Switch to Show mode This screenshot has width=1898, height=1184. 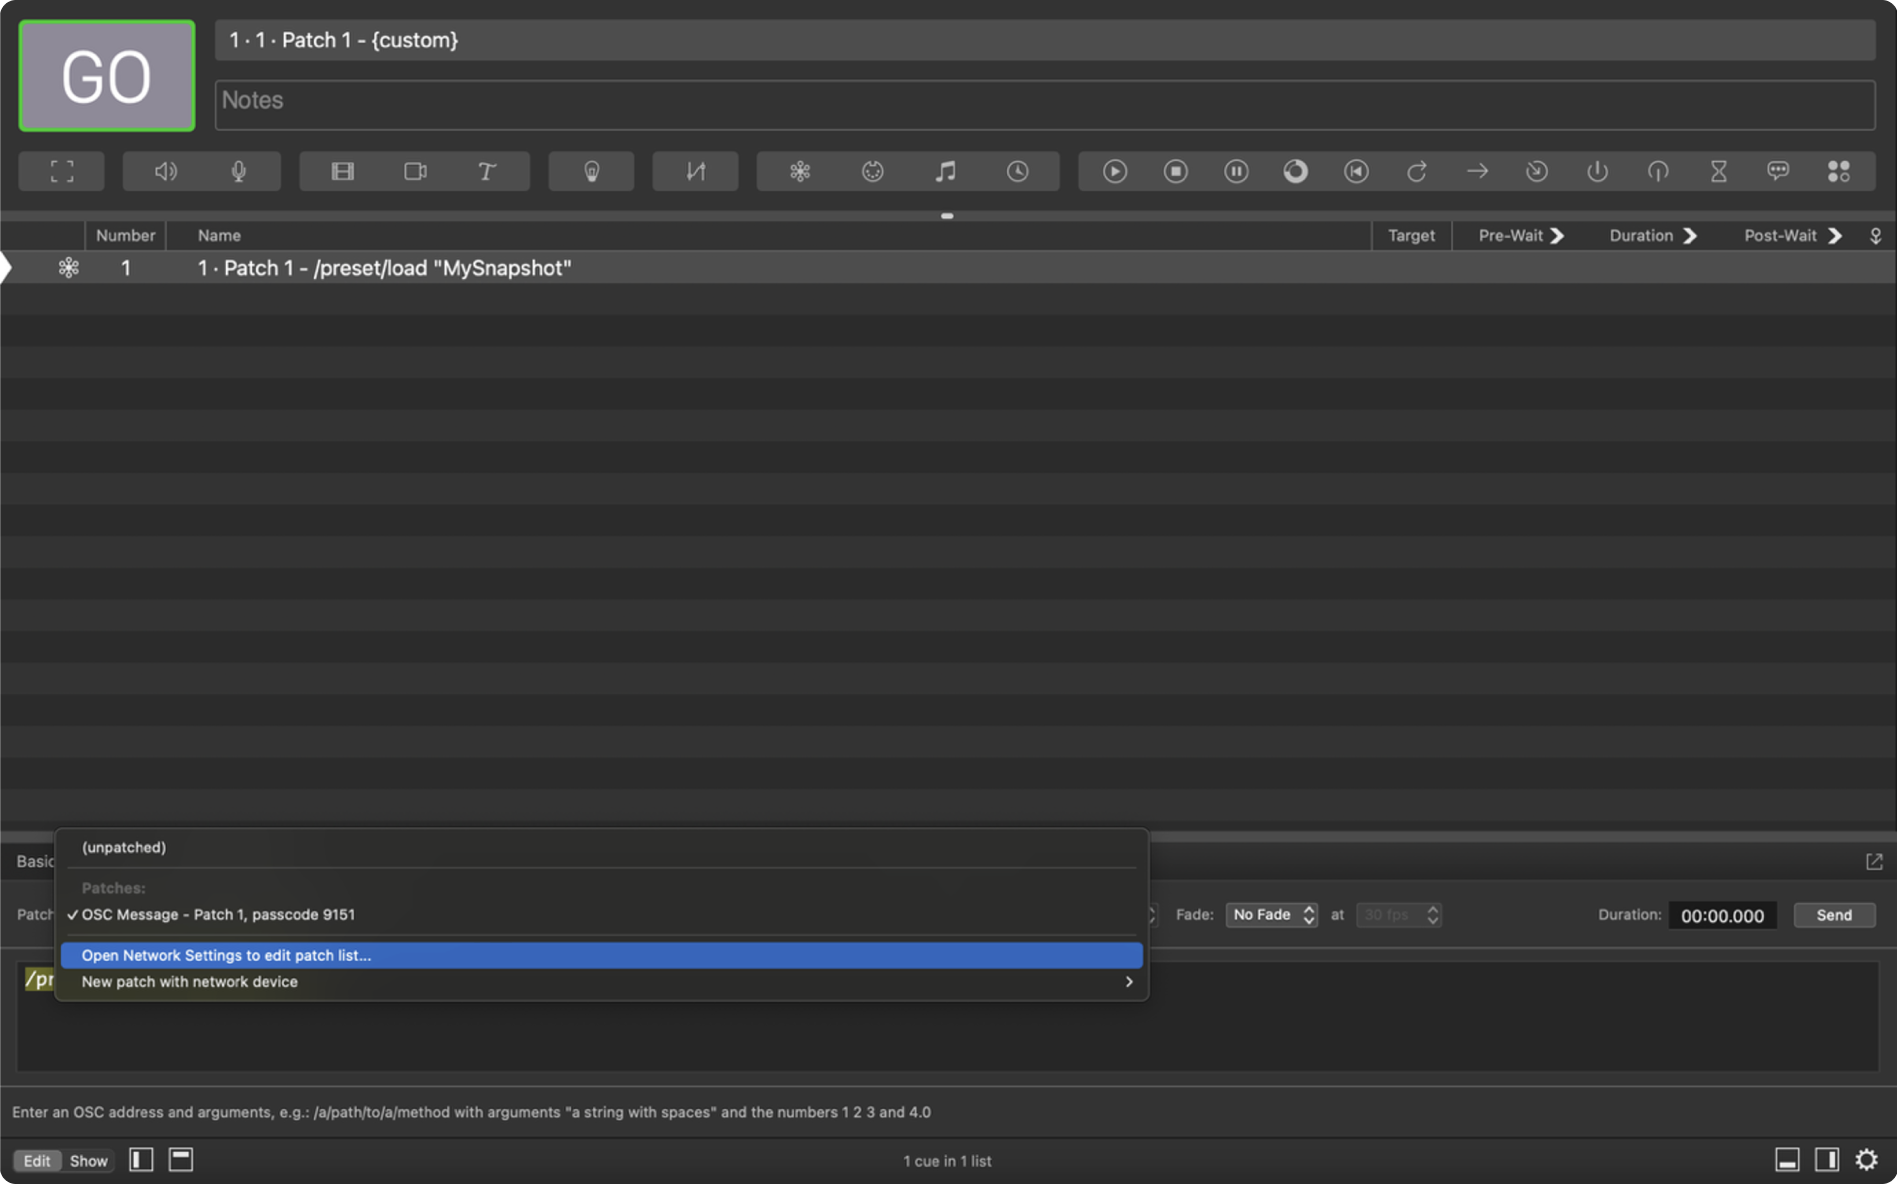(88, 1160)
